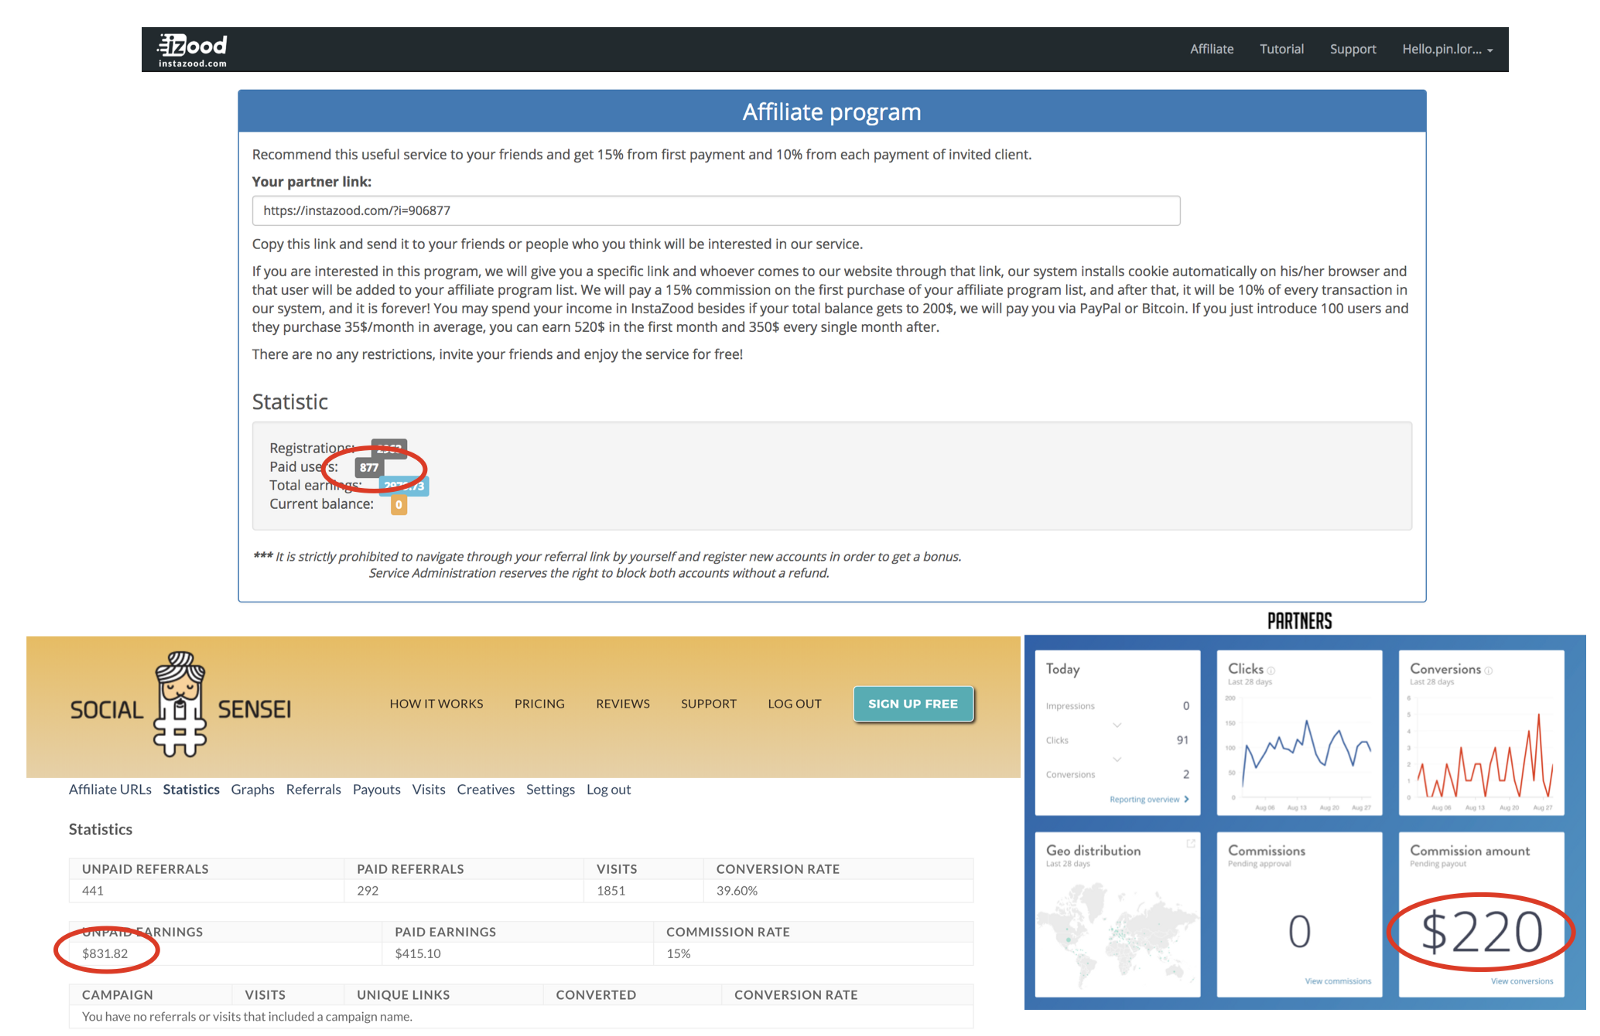This screenshot has width=1600, height=1036.
Task: Open the Payouts tab
Action: pos(377,790)
